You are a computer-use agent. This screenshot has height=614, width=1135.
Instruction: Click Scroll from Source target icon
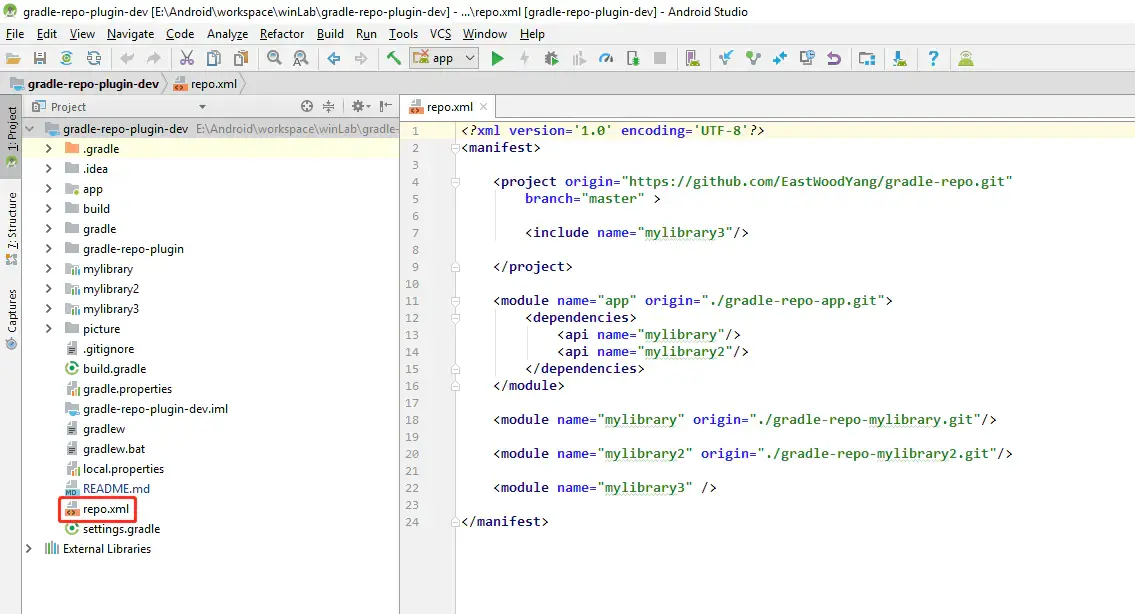point(307,106)
